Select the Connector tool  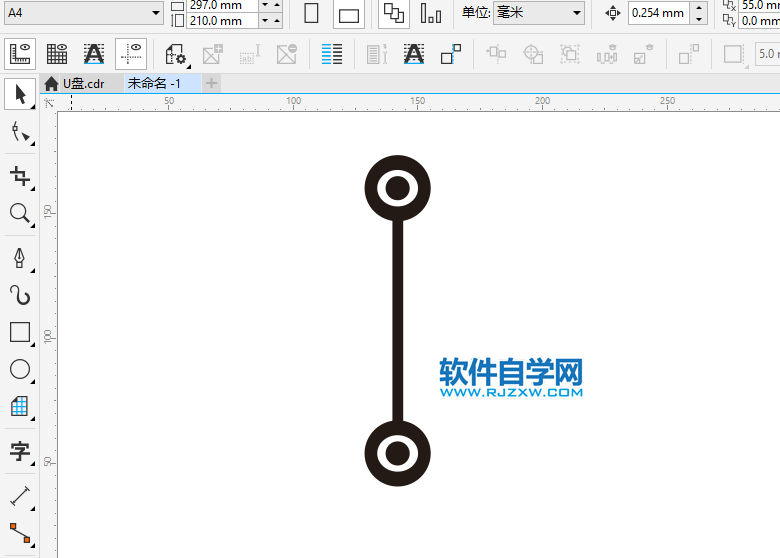click(20, 533)
